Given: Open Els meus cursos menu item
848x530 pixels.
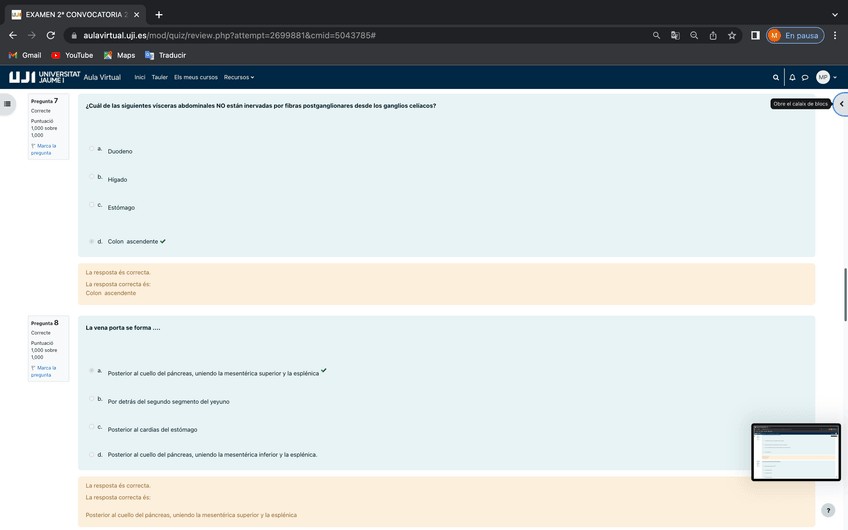Looking at the screenshot, I should click(x=195, y=77).
